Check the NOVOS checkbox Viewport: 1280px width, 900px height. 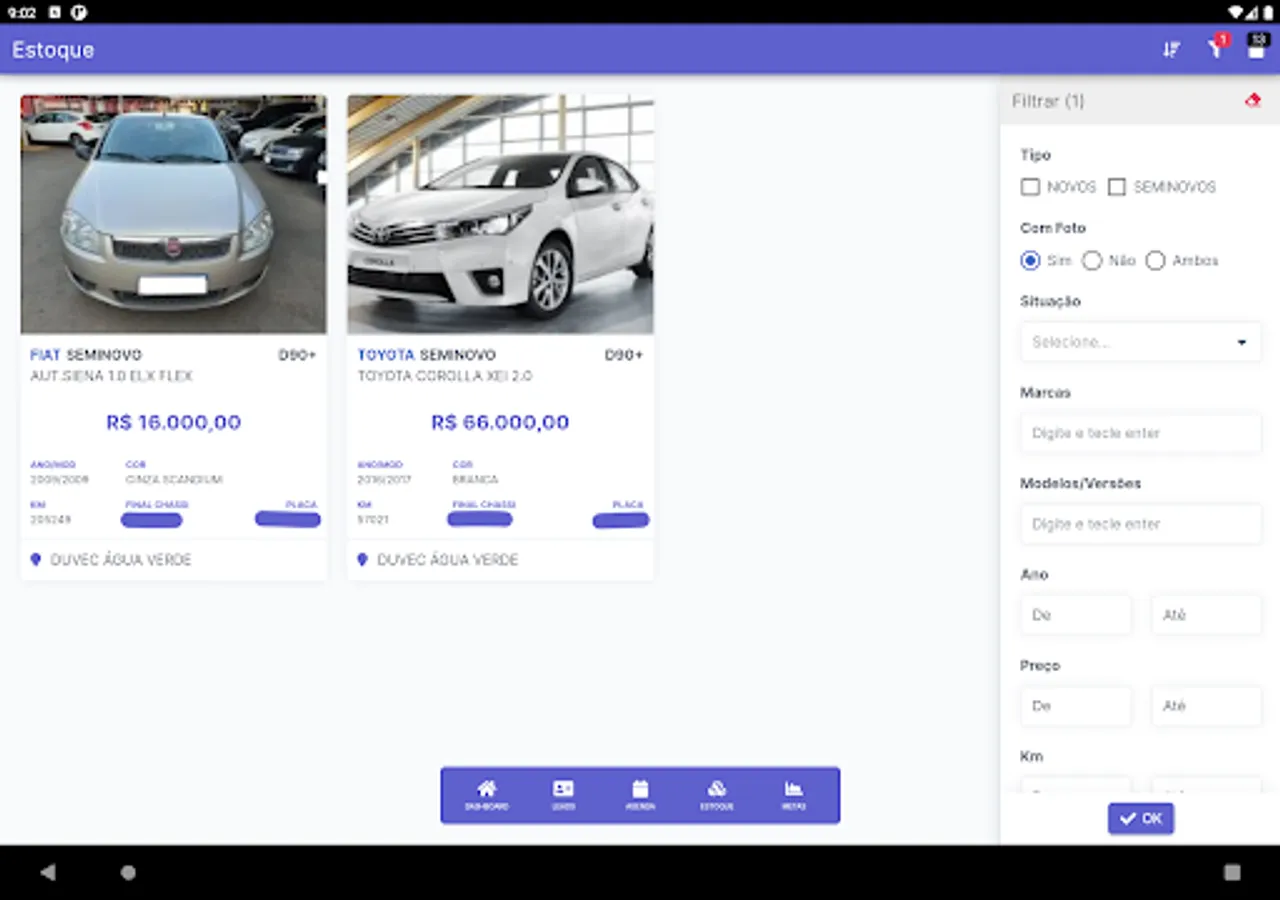tap(1030, 187)
